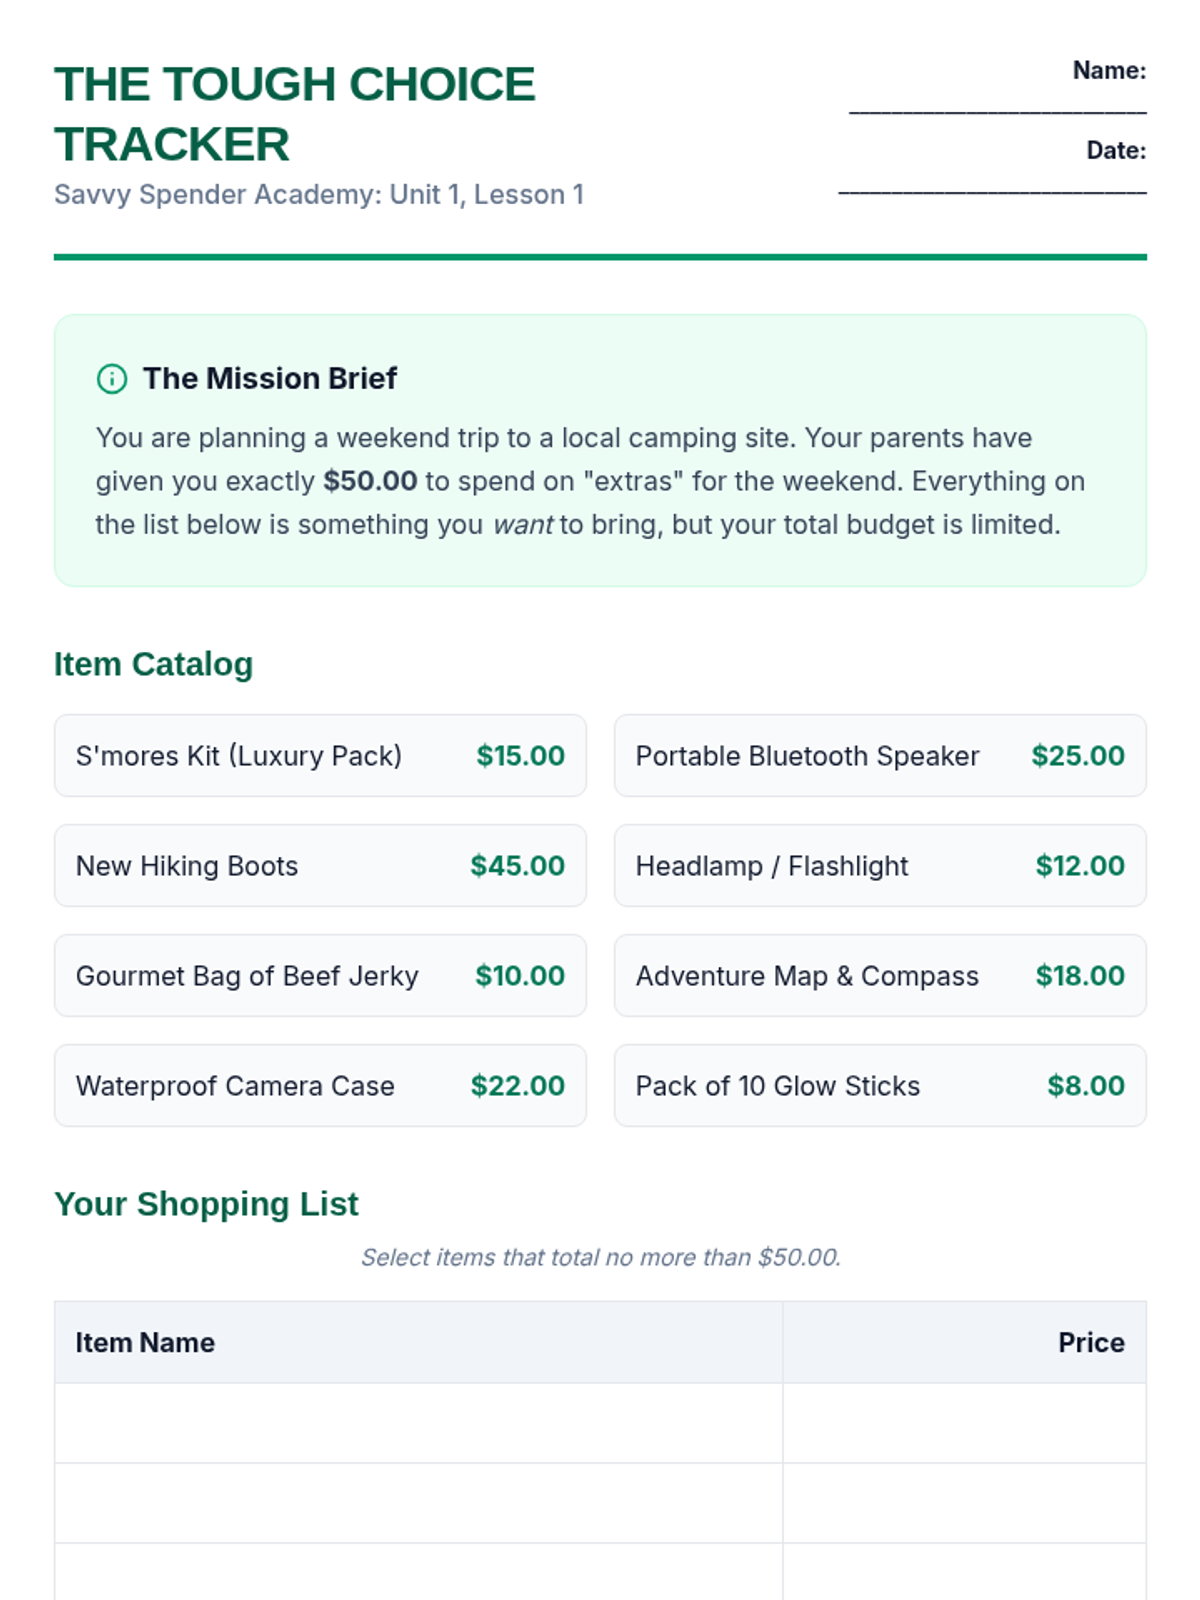Click the $8.00 glow sticks price
The width and height of the screenshot is (1200, 1600).
1085,1086
